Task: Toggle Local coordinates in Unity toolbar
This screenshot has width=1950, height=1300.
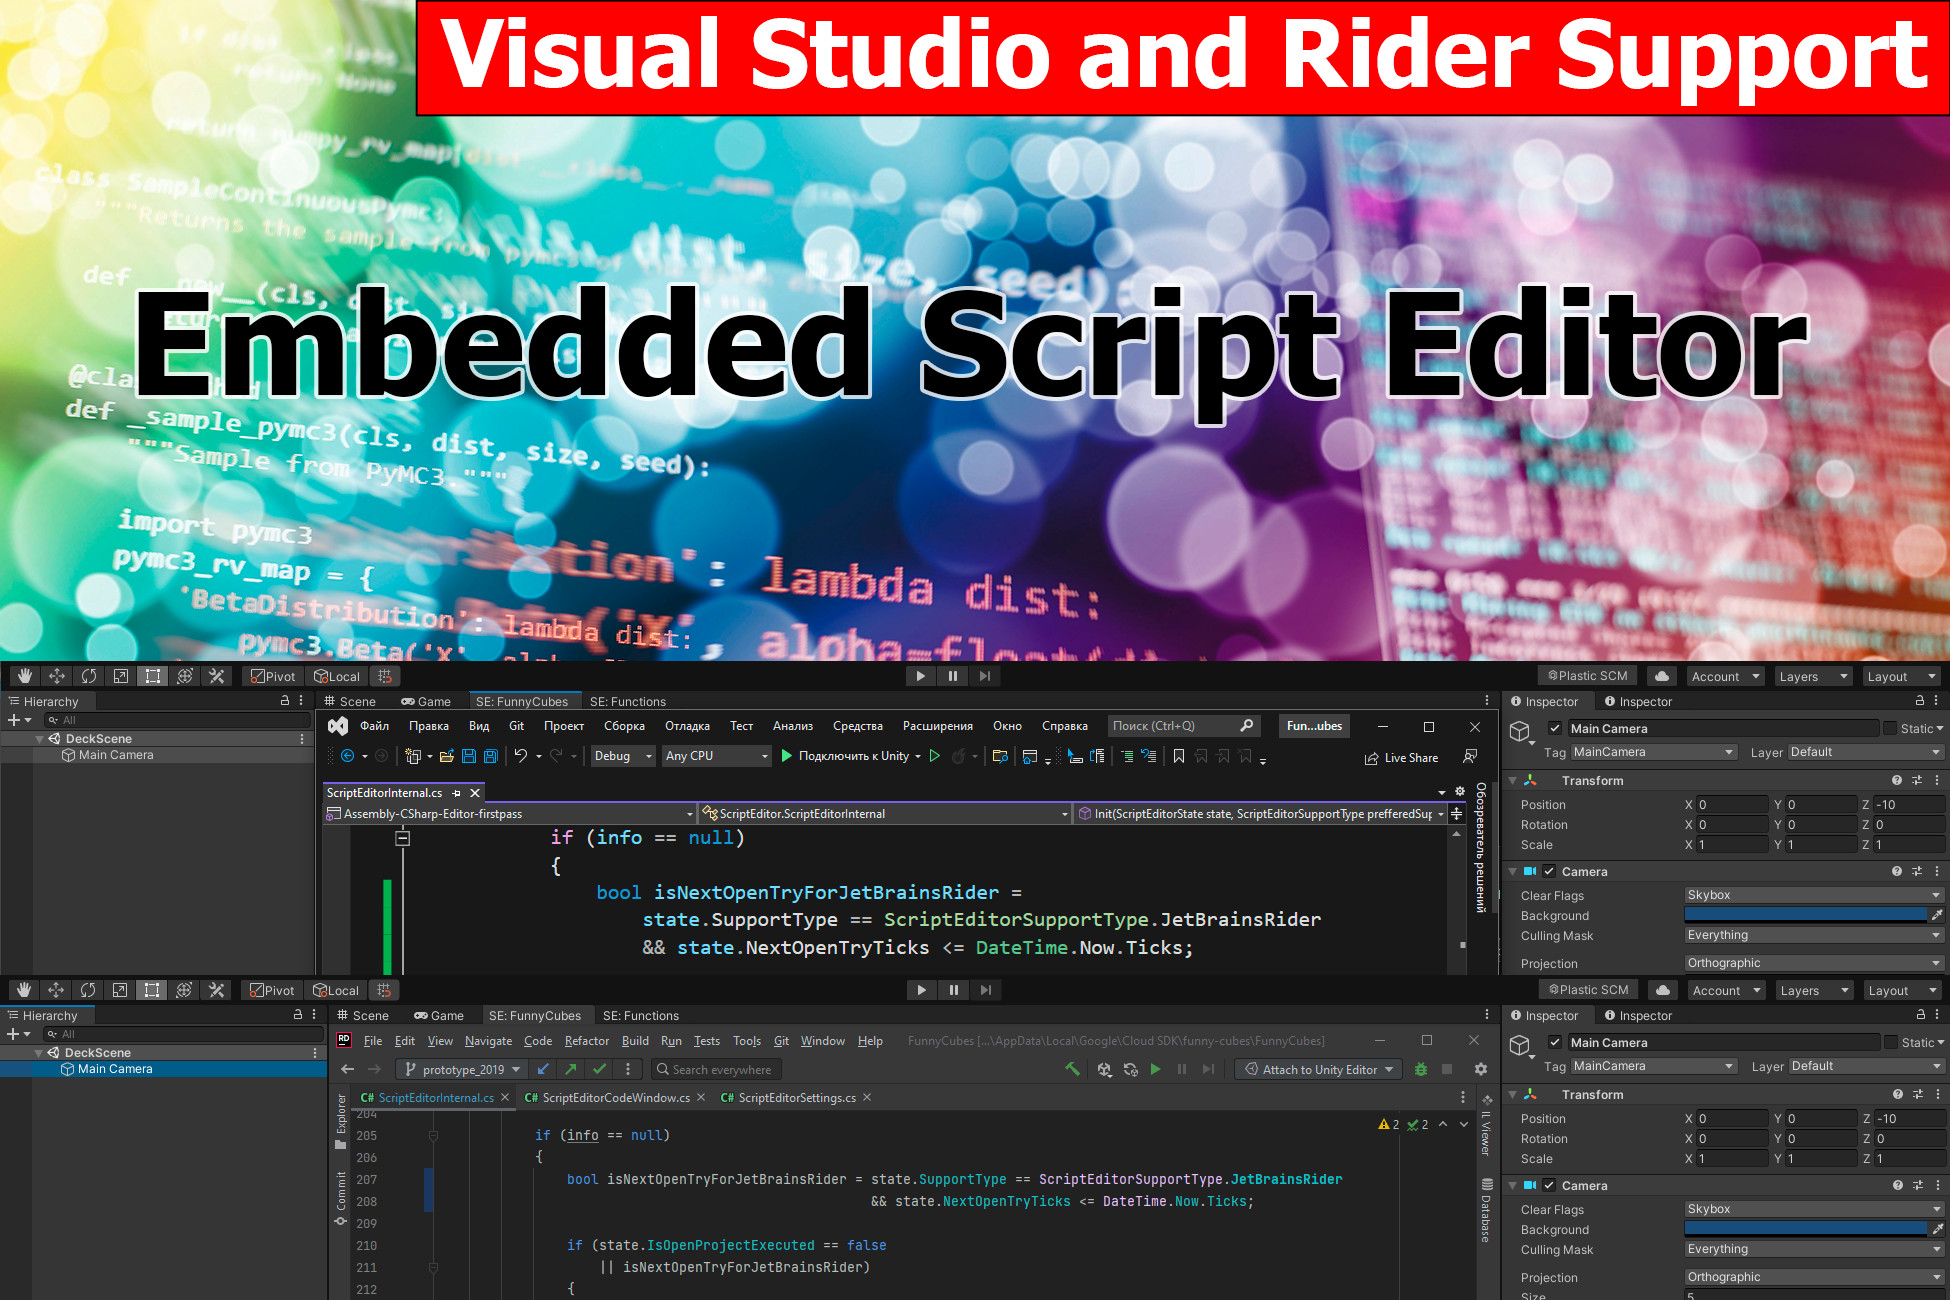Action: [337, 676]
